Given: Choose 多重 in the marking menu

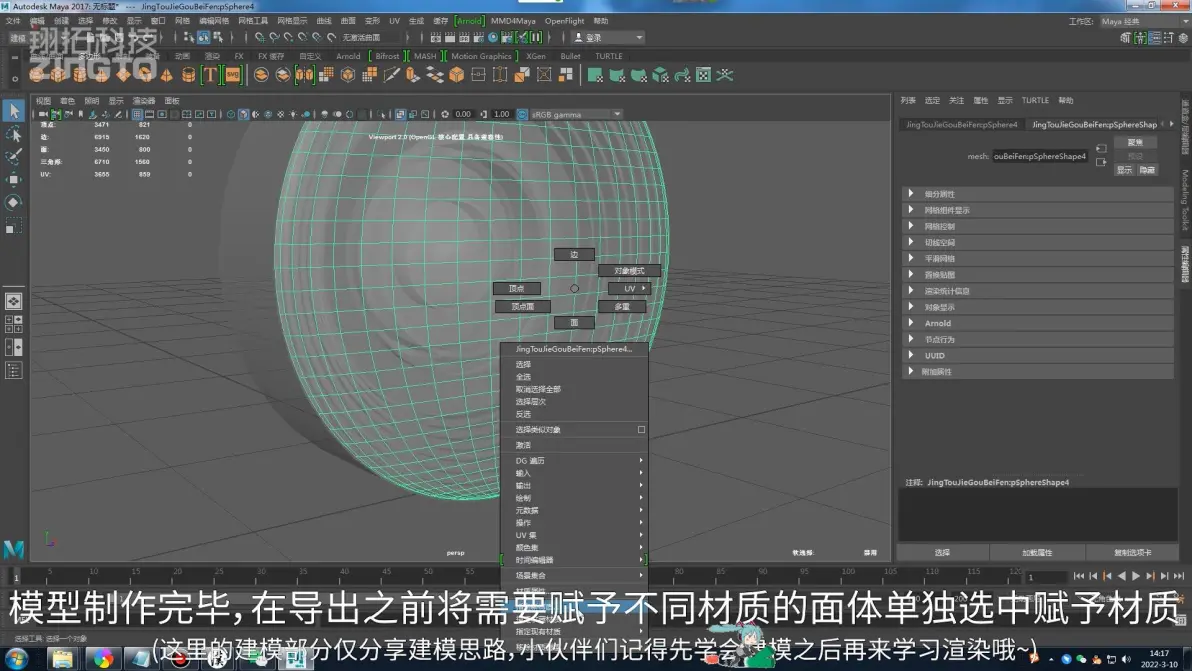Looking at the screenshot, I should 622,306.
